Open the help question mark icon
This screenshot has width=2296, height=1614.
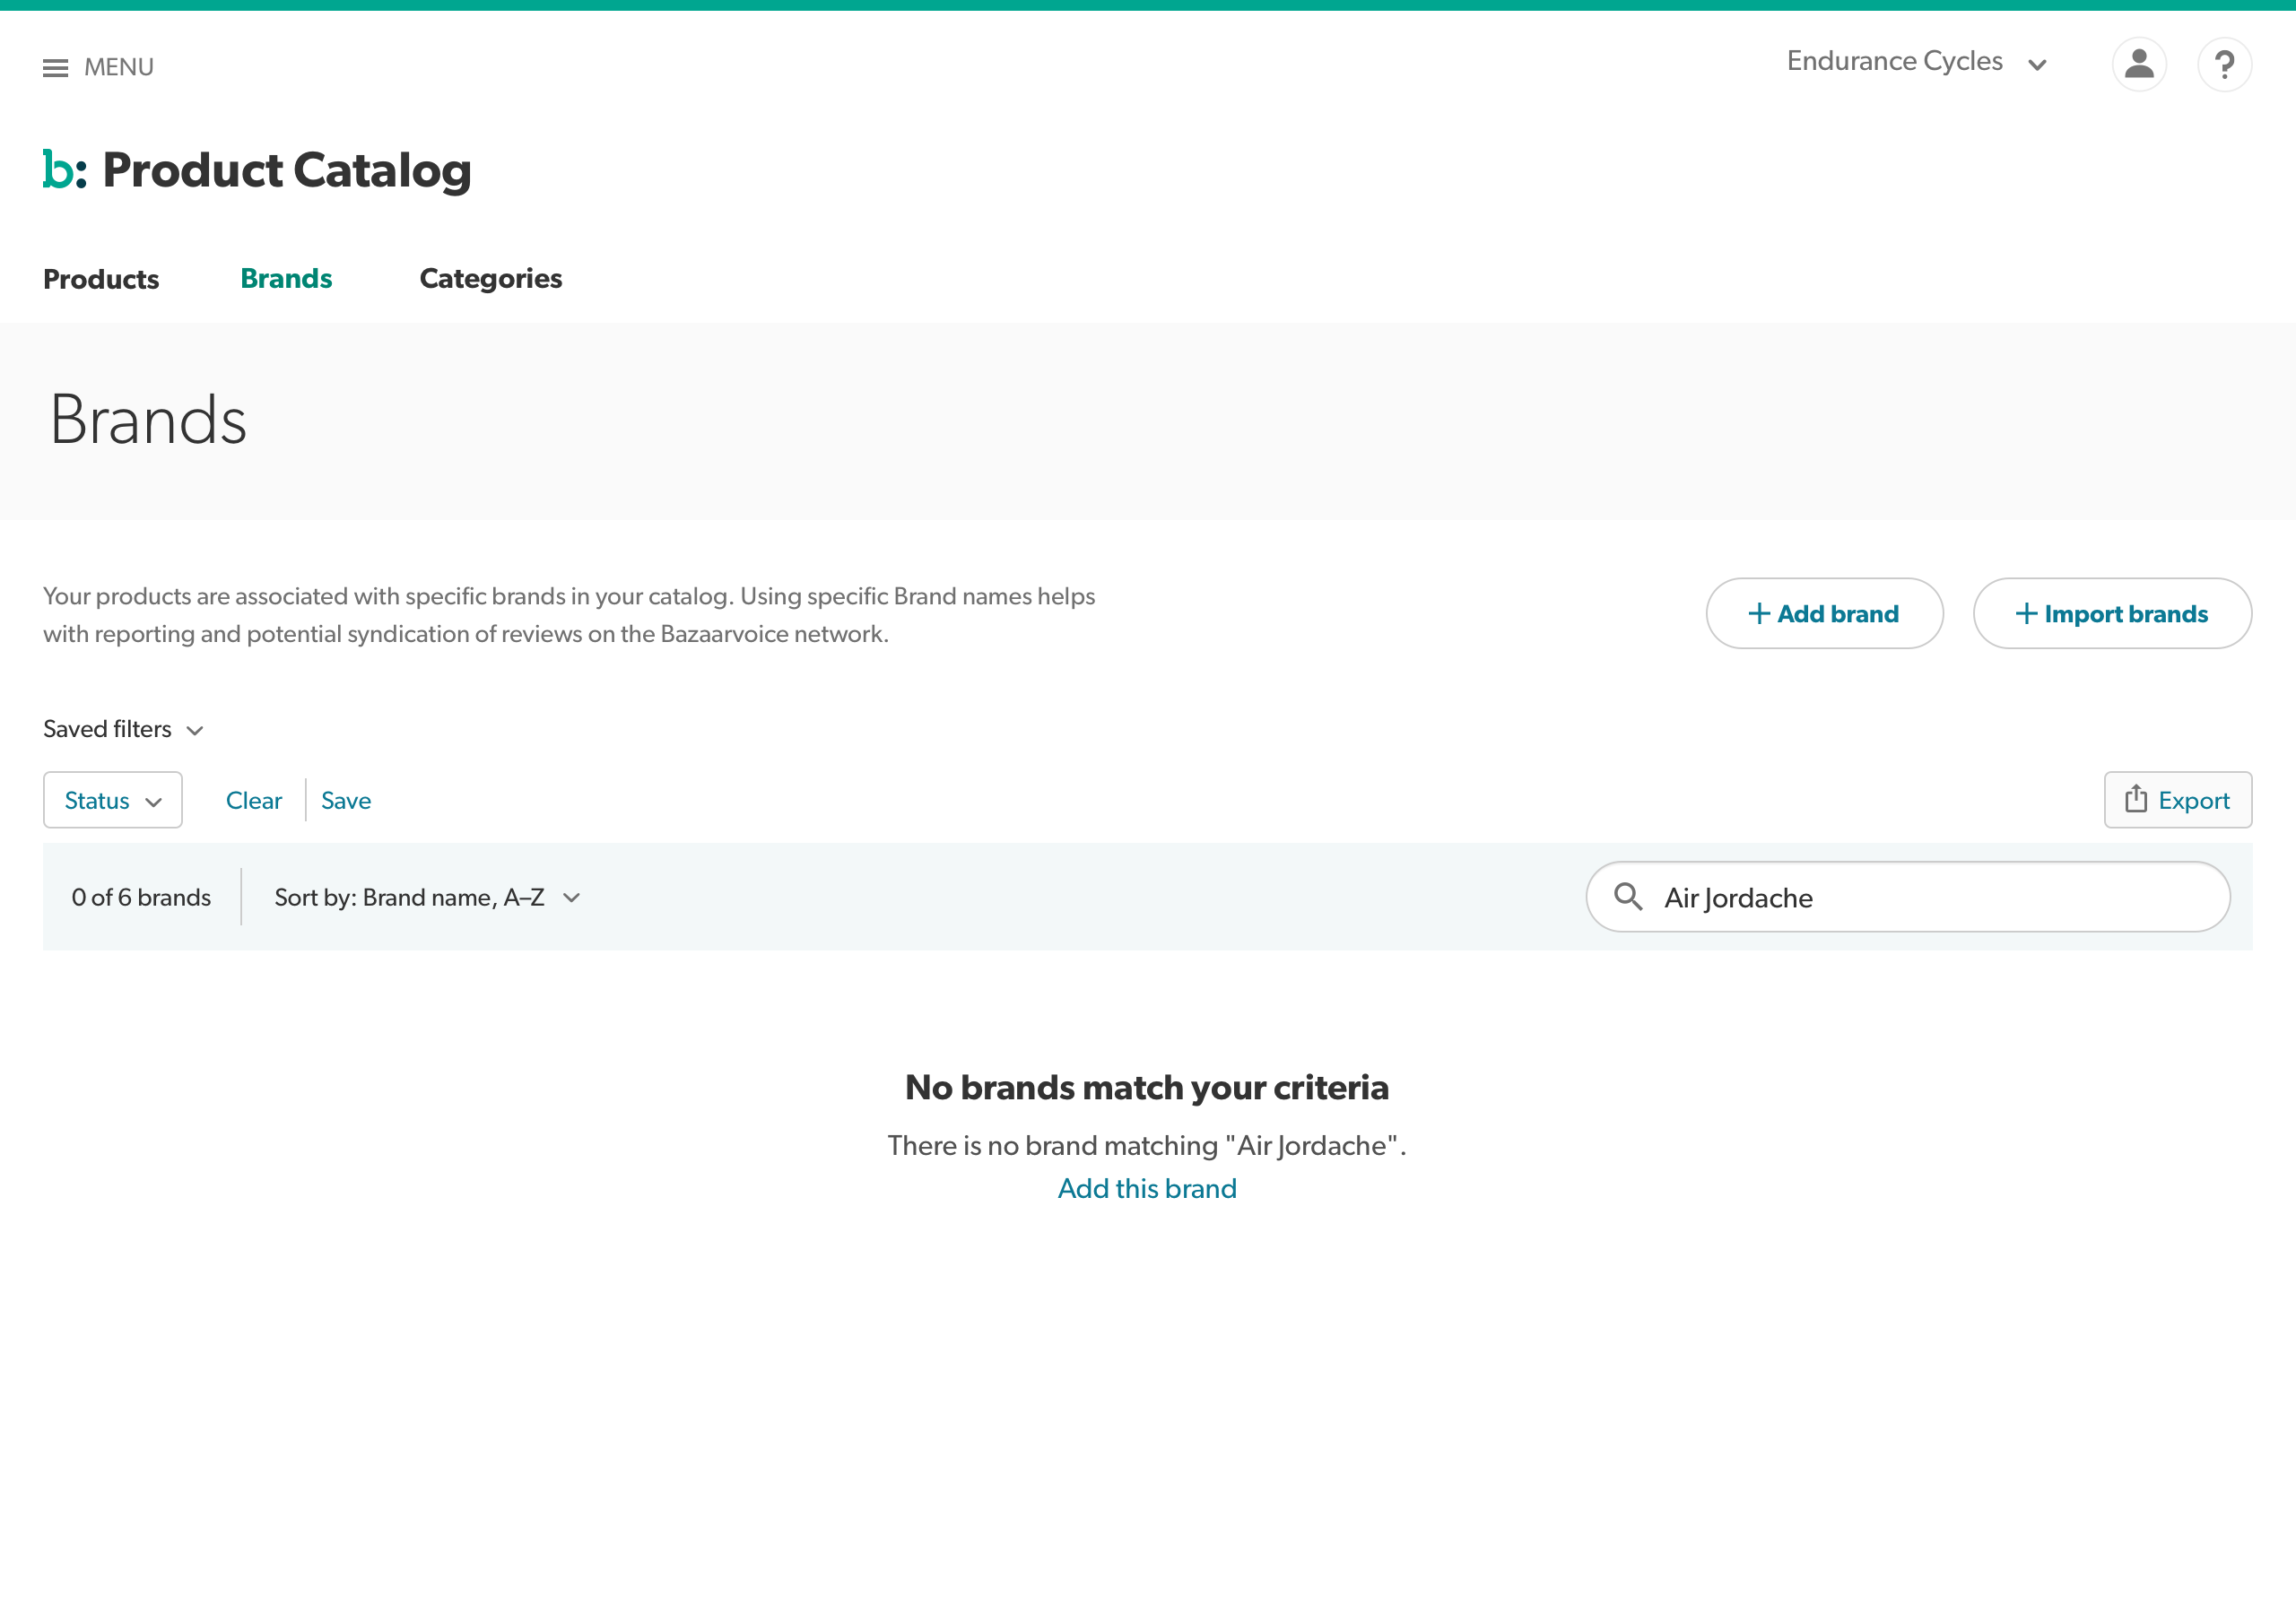tap(2223, 65)
